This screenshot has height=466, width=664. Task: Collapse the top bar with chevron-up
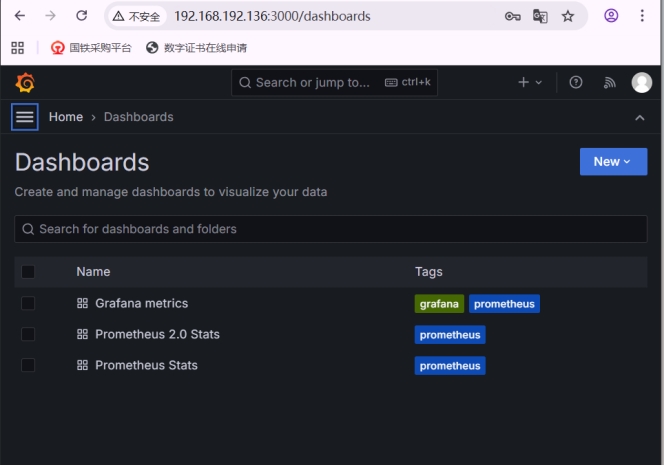639,118
